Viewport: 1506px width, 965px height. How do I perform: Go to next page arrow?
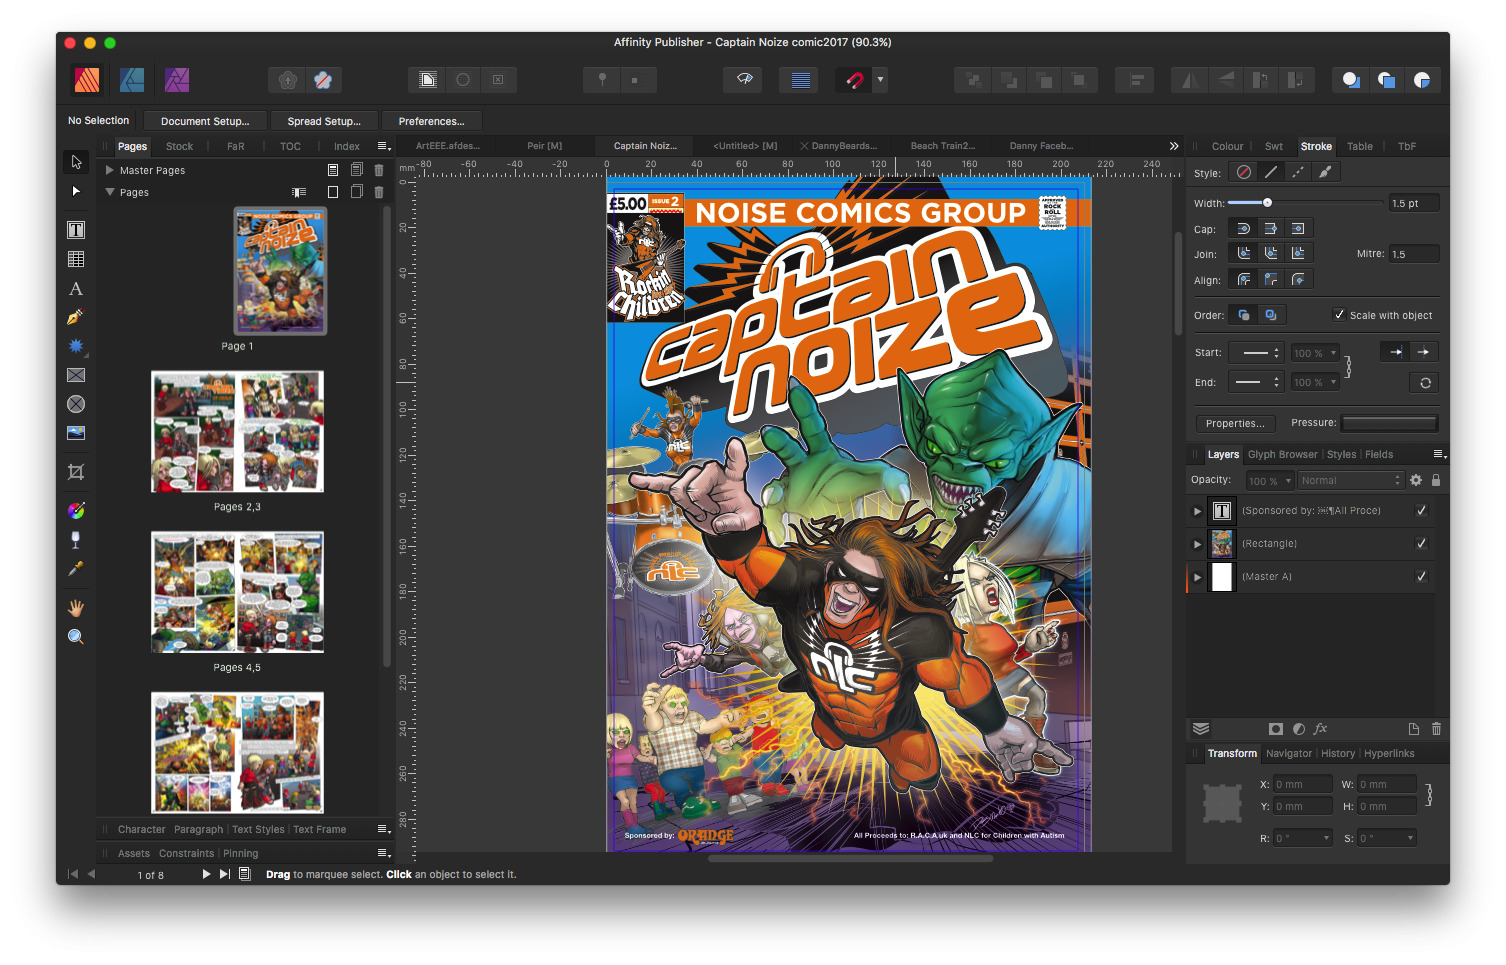206,874
